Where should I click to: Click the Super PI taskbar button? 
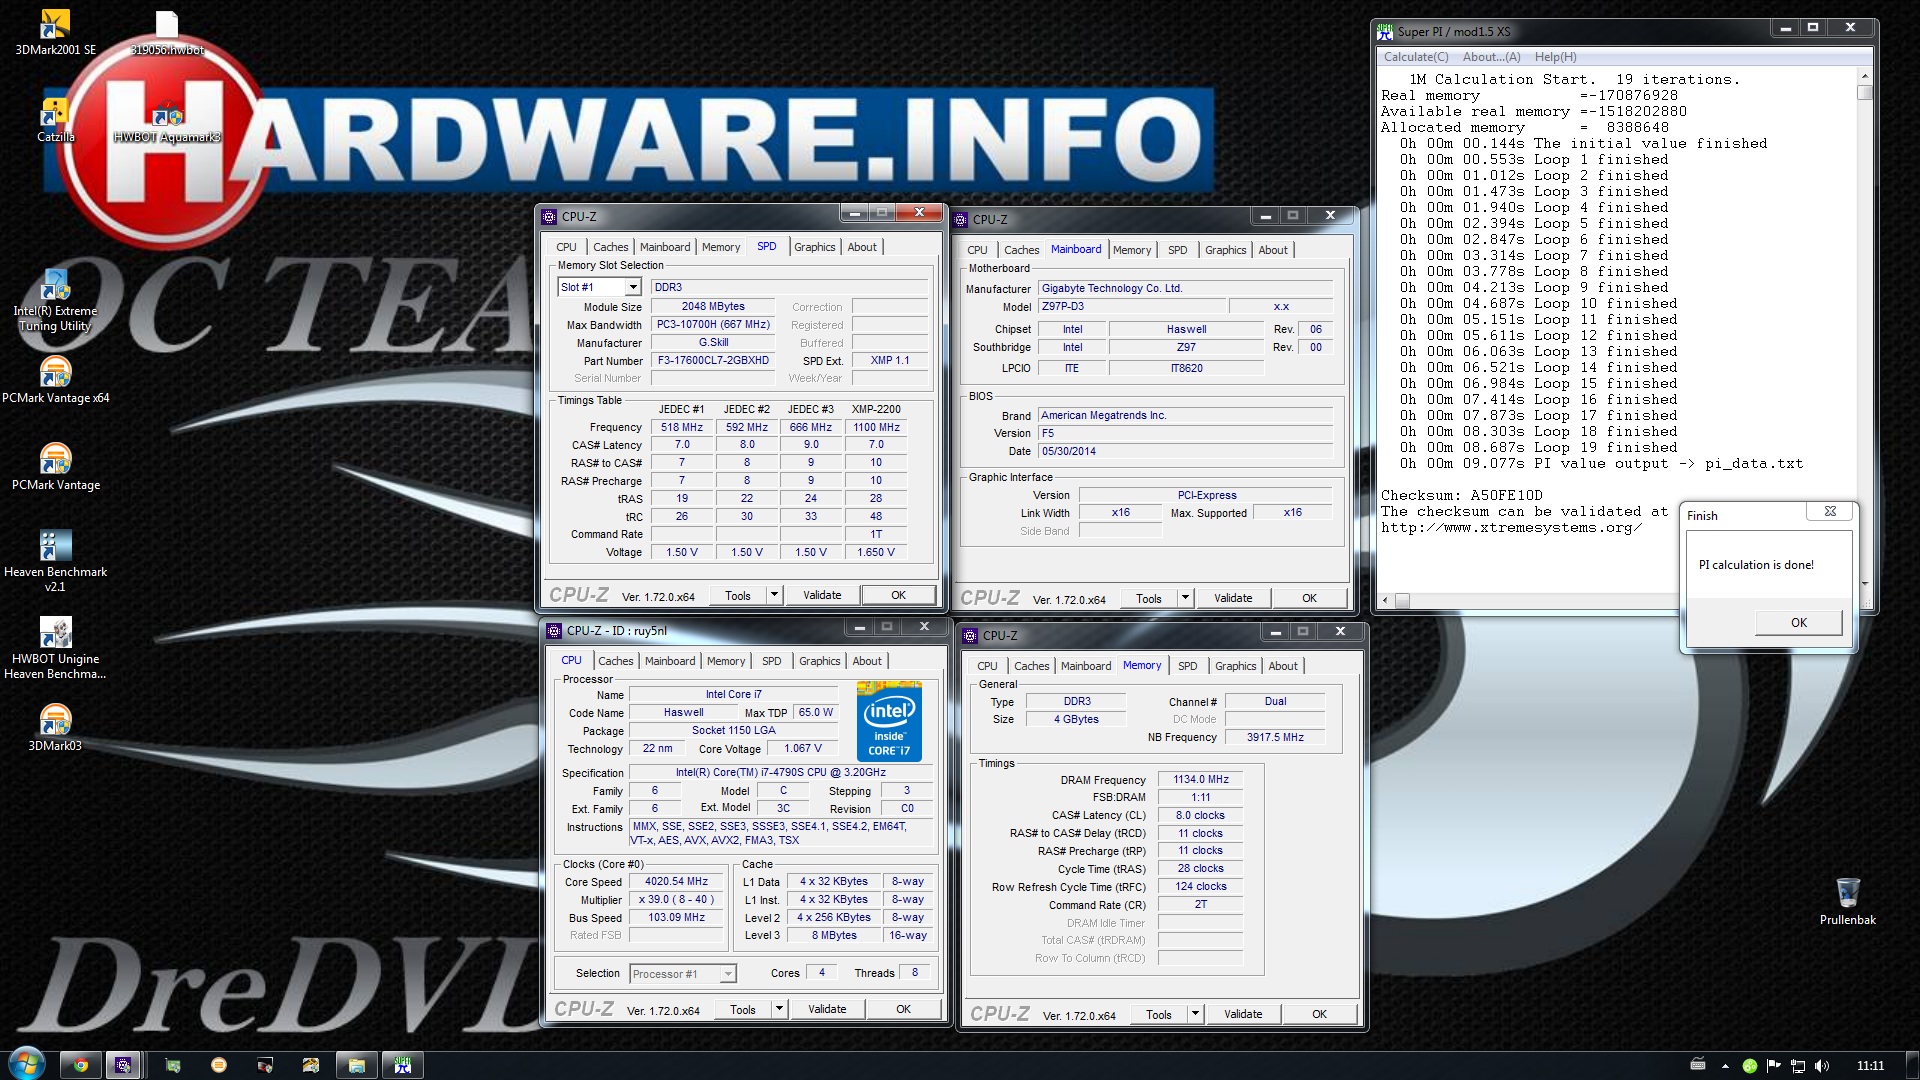point(402,1065)
